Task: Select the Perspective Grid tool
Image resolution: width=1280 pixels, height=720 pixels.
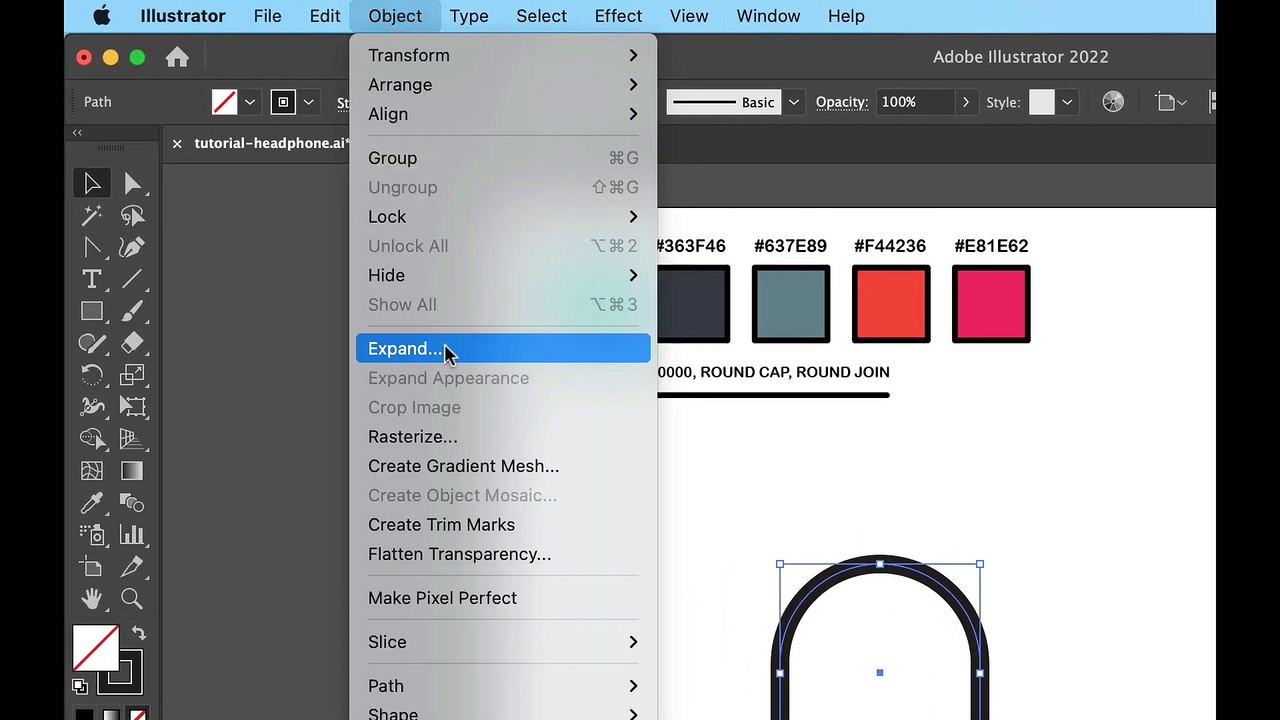Action: tap(132, 439)
